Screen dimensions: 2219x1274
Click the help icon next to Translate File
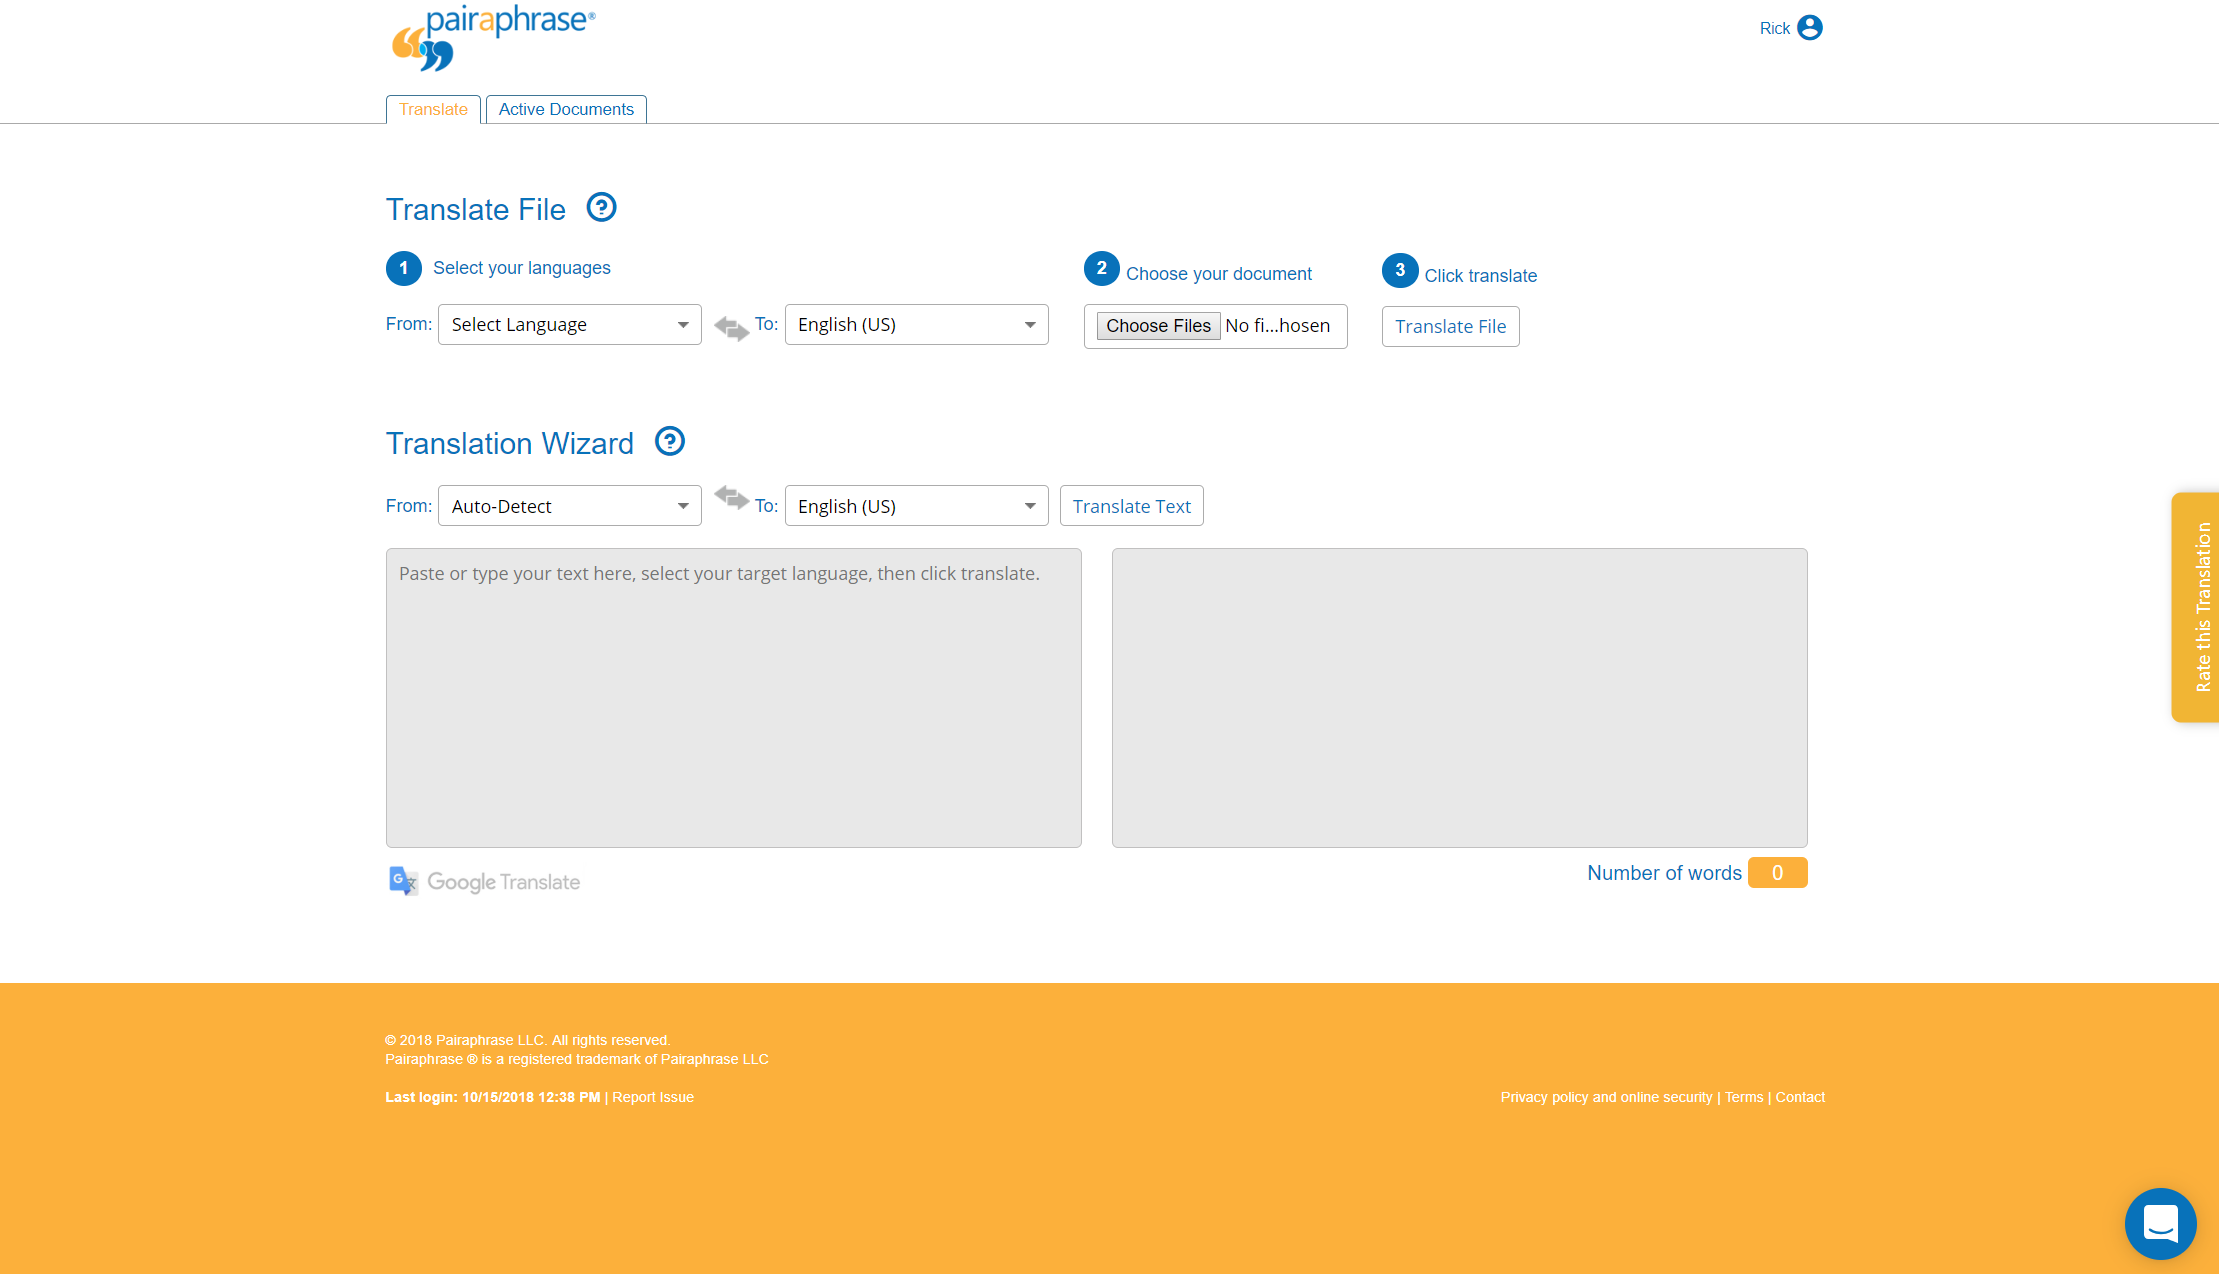tap(602, 207)
